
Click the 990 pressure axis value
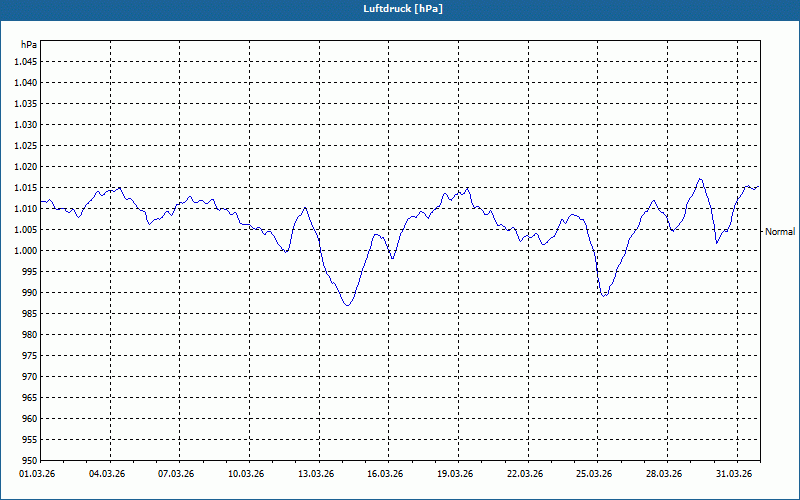coord(30,293)
